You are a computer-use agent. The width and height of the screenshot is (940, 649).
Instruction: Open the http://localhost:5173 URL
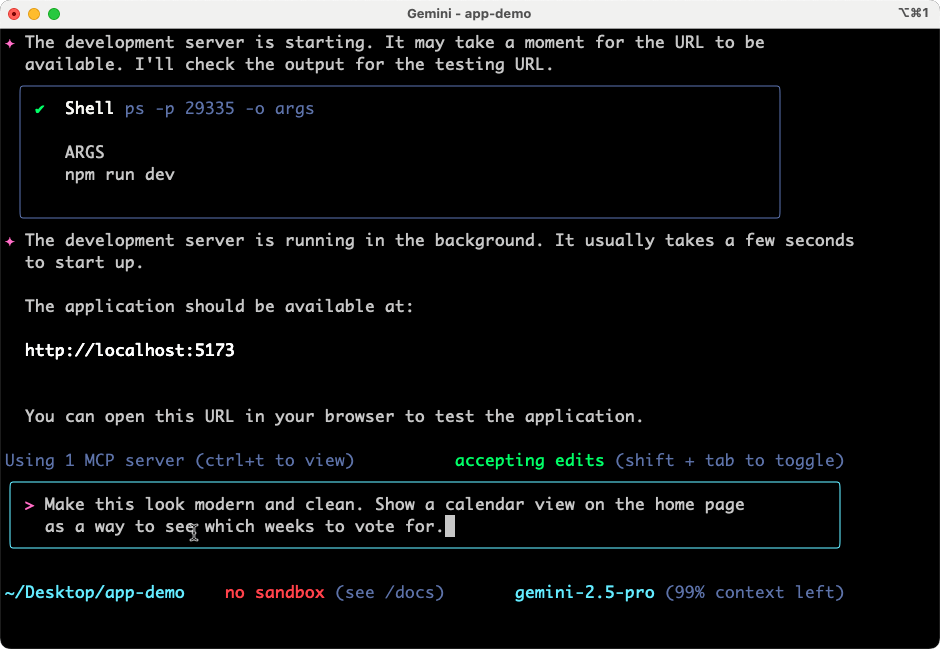129,350
